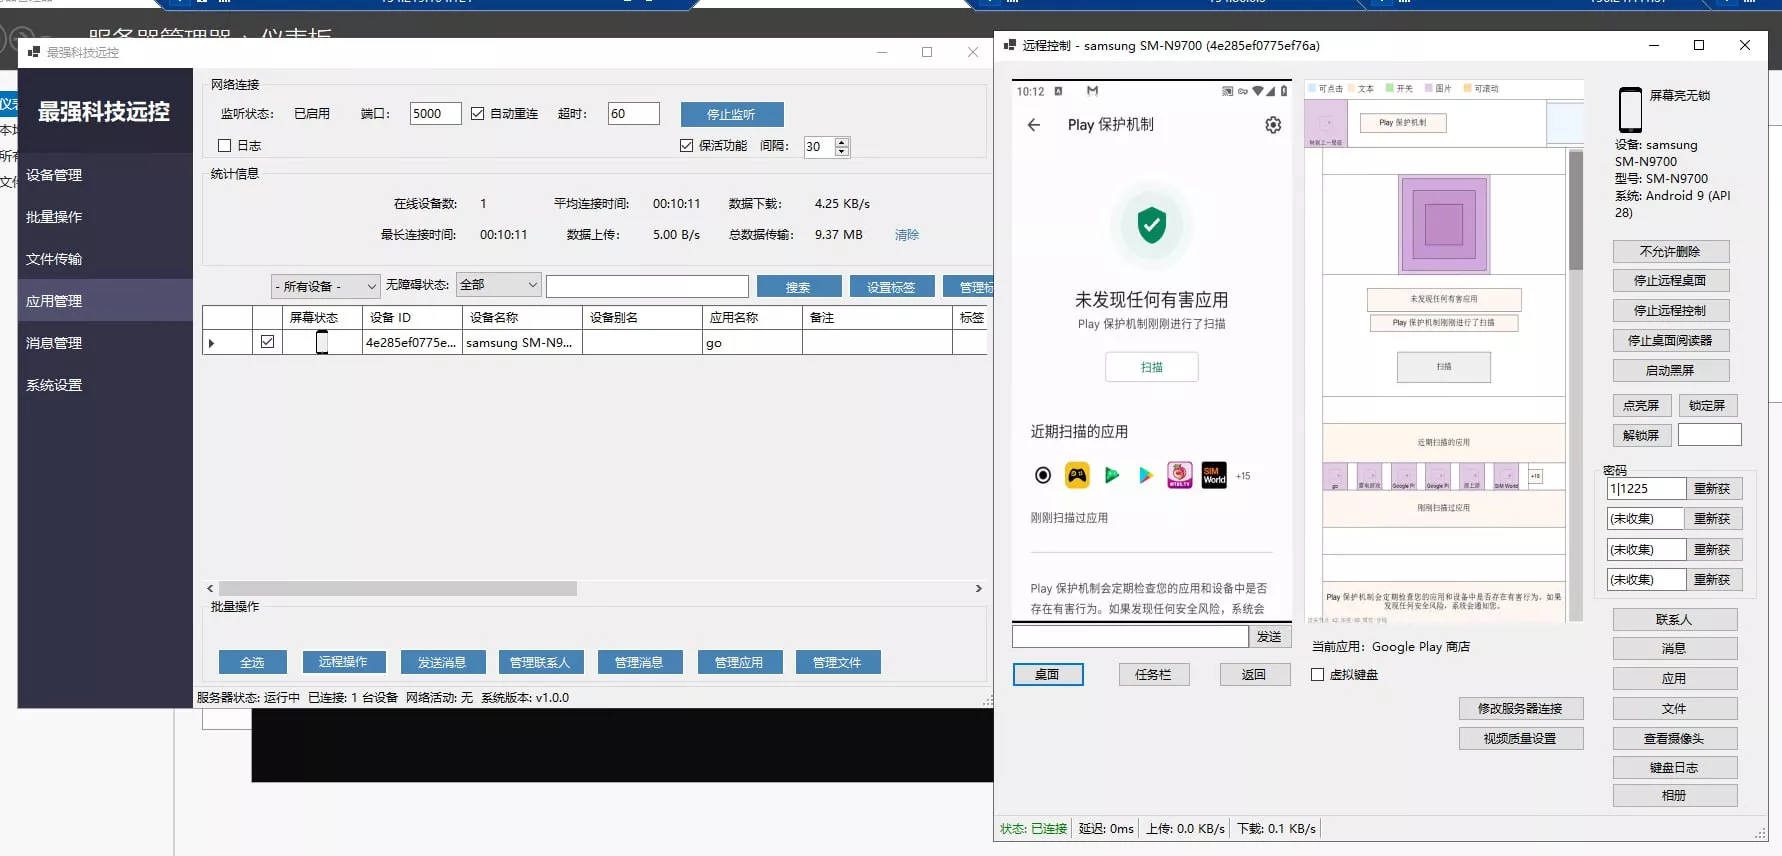Tap the SIM World app icon

tap(1214, 475)
